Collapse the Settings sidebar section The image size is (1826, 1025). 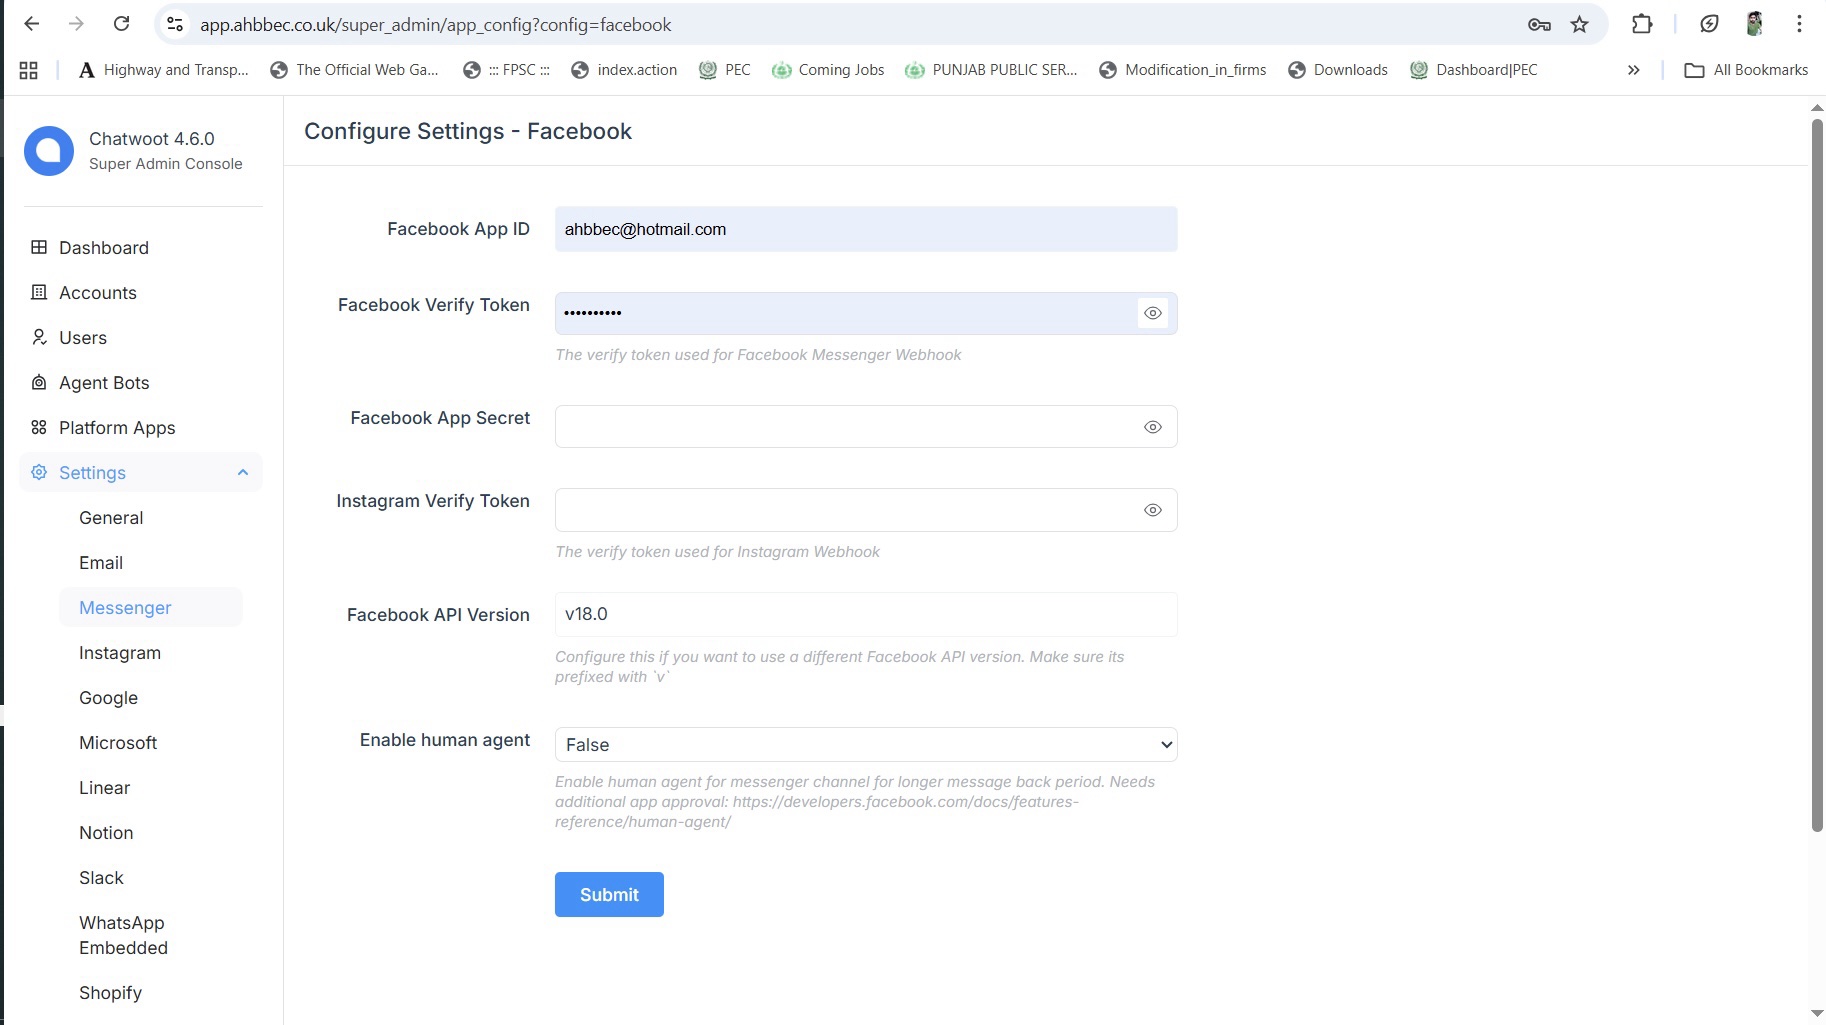tap(242, 472)
